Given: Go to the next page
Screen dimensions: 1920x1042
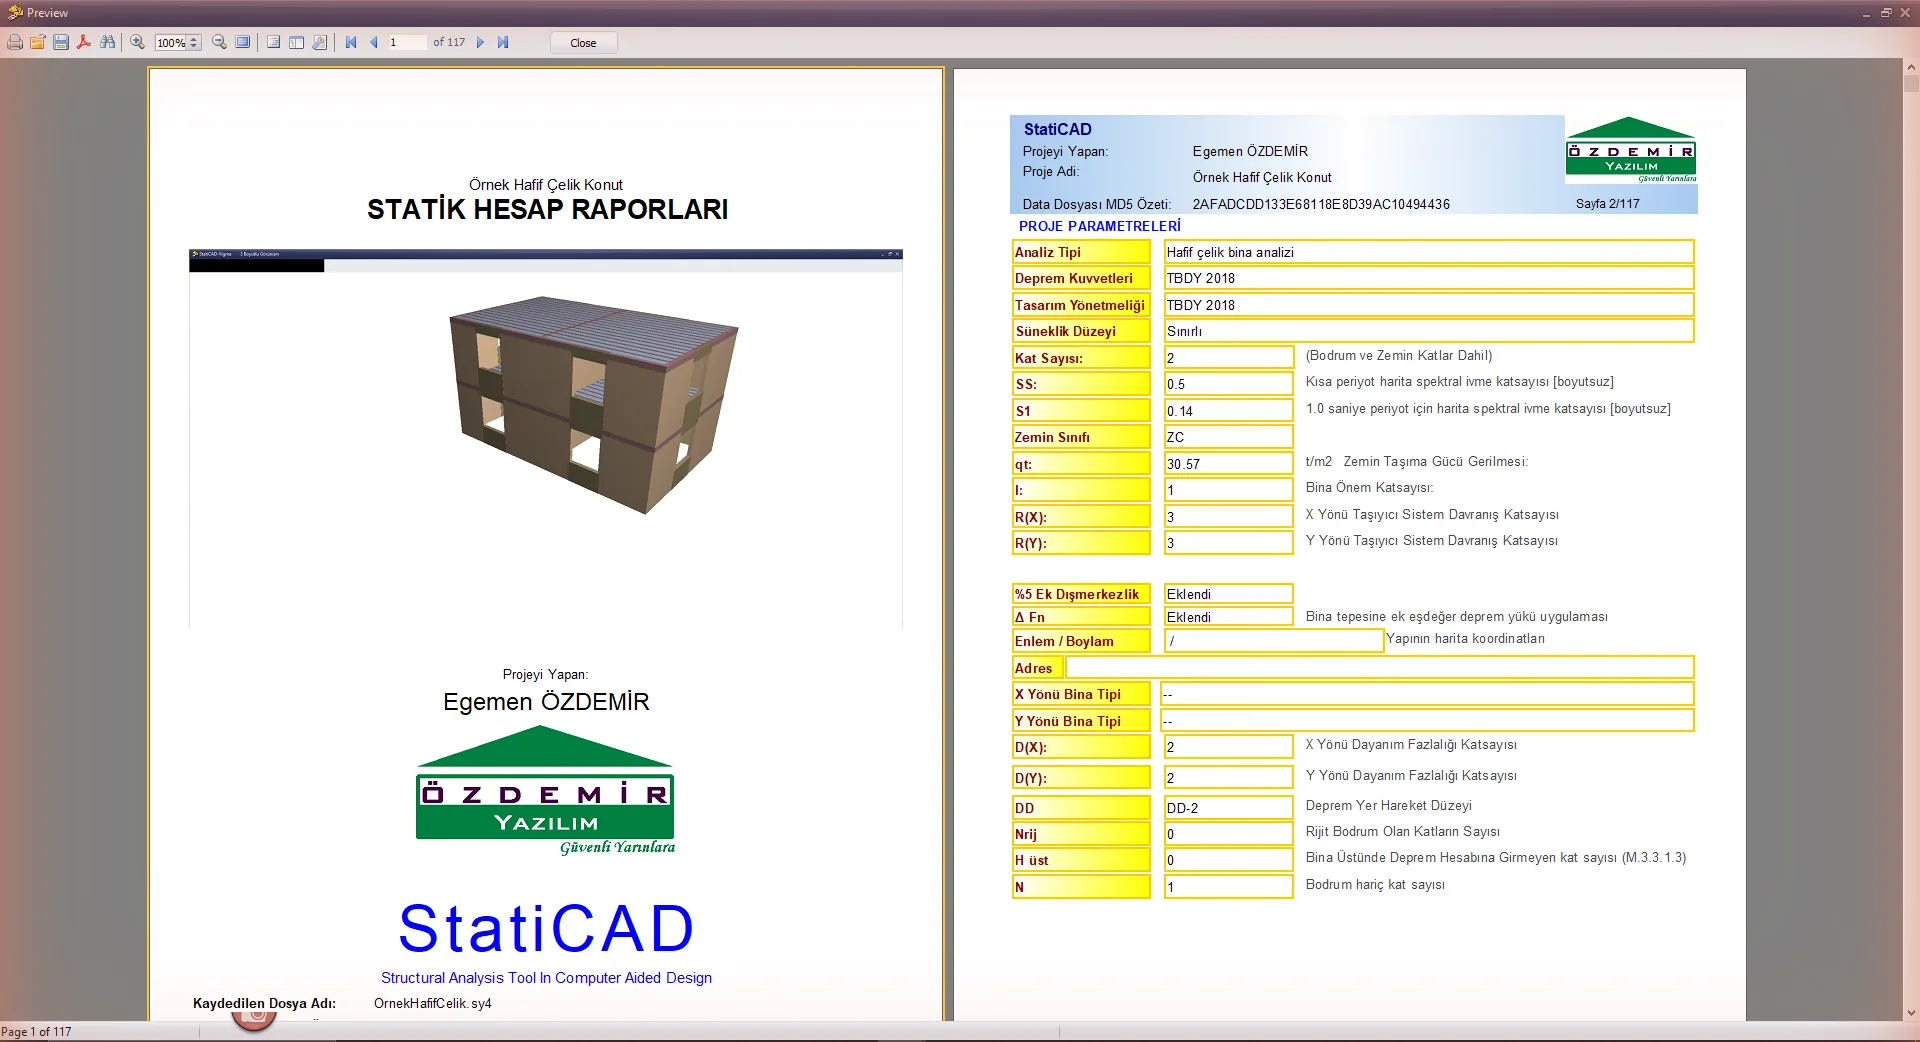Looking at the screenshot, I should [480, 43].
